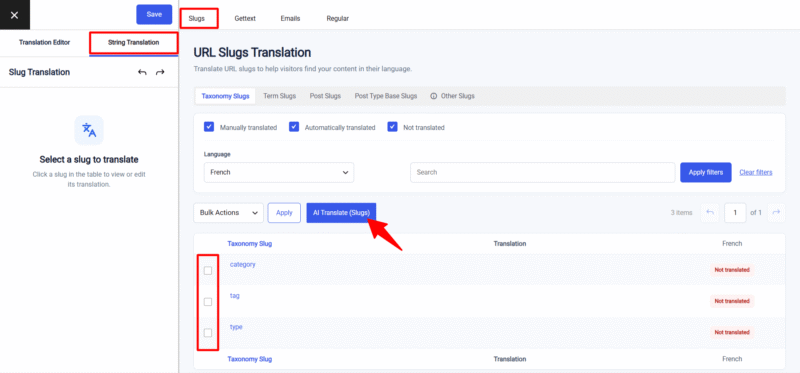Image resolution: width=800 pixels, height=373 pixels.
Task: Click the page number field
Action: [x=735, y=213]
